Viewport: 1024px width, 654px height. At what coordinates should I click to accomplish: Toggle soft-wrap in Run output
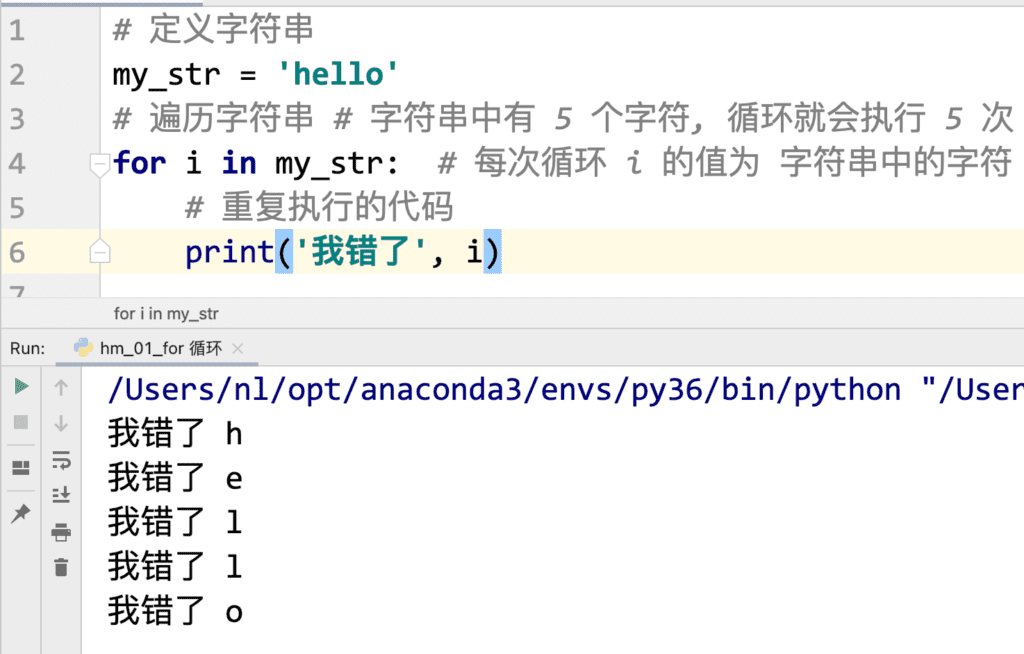pos(61,460)
